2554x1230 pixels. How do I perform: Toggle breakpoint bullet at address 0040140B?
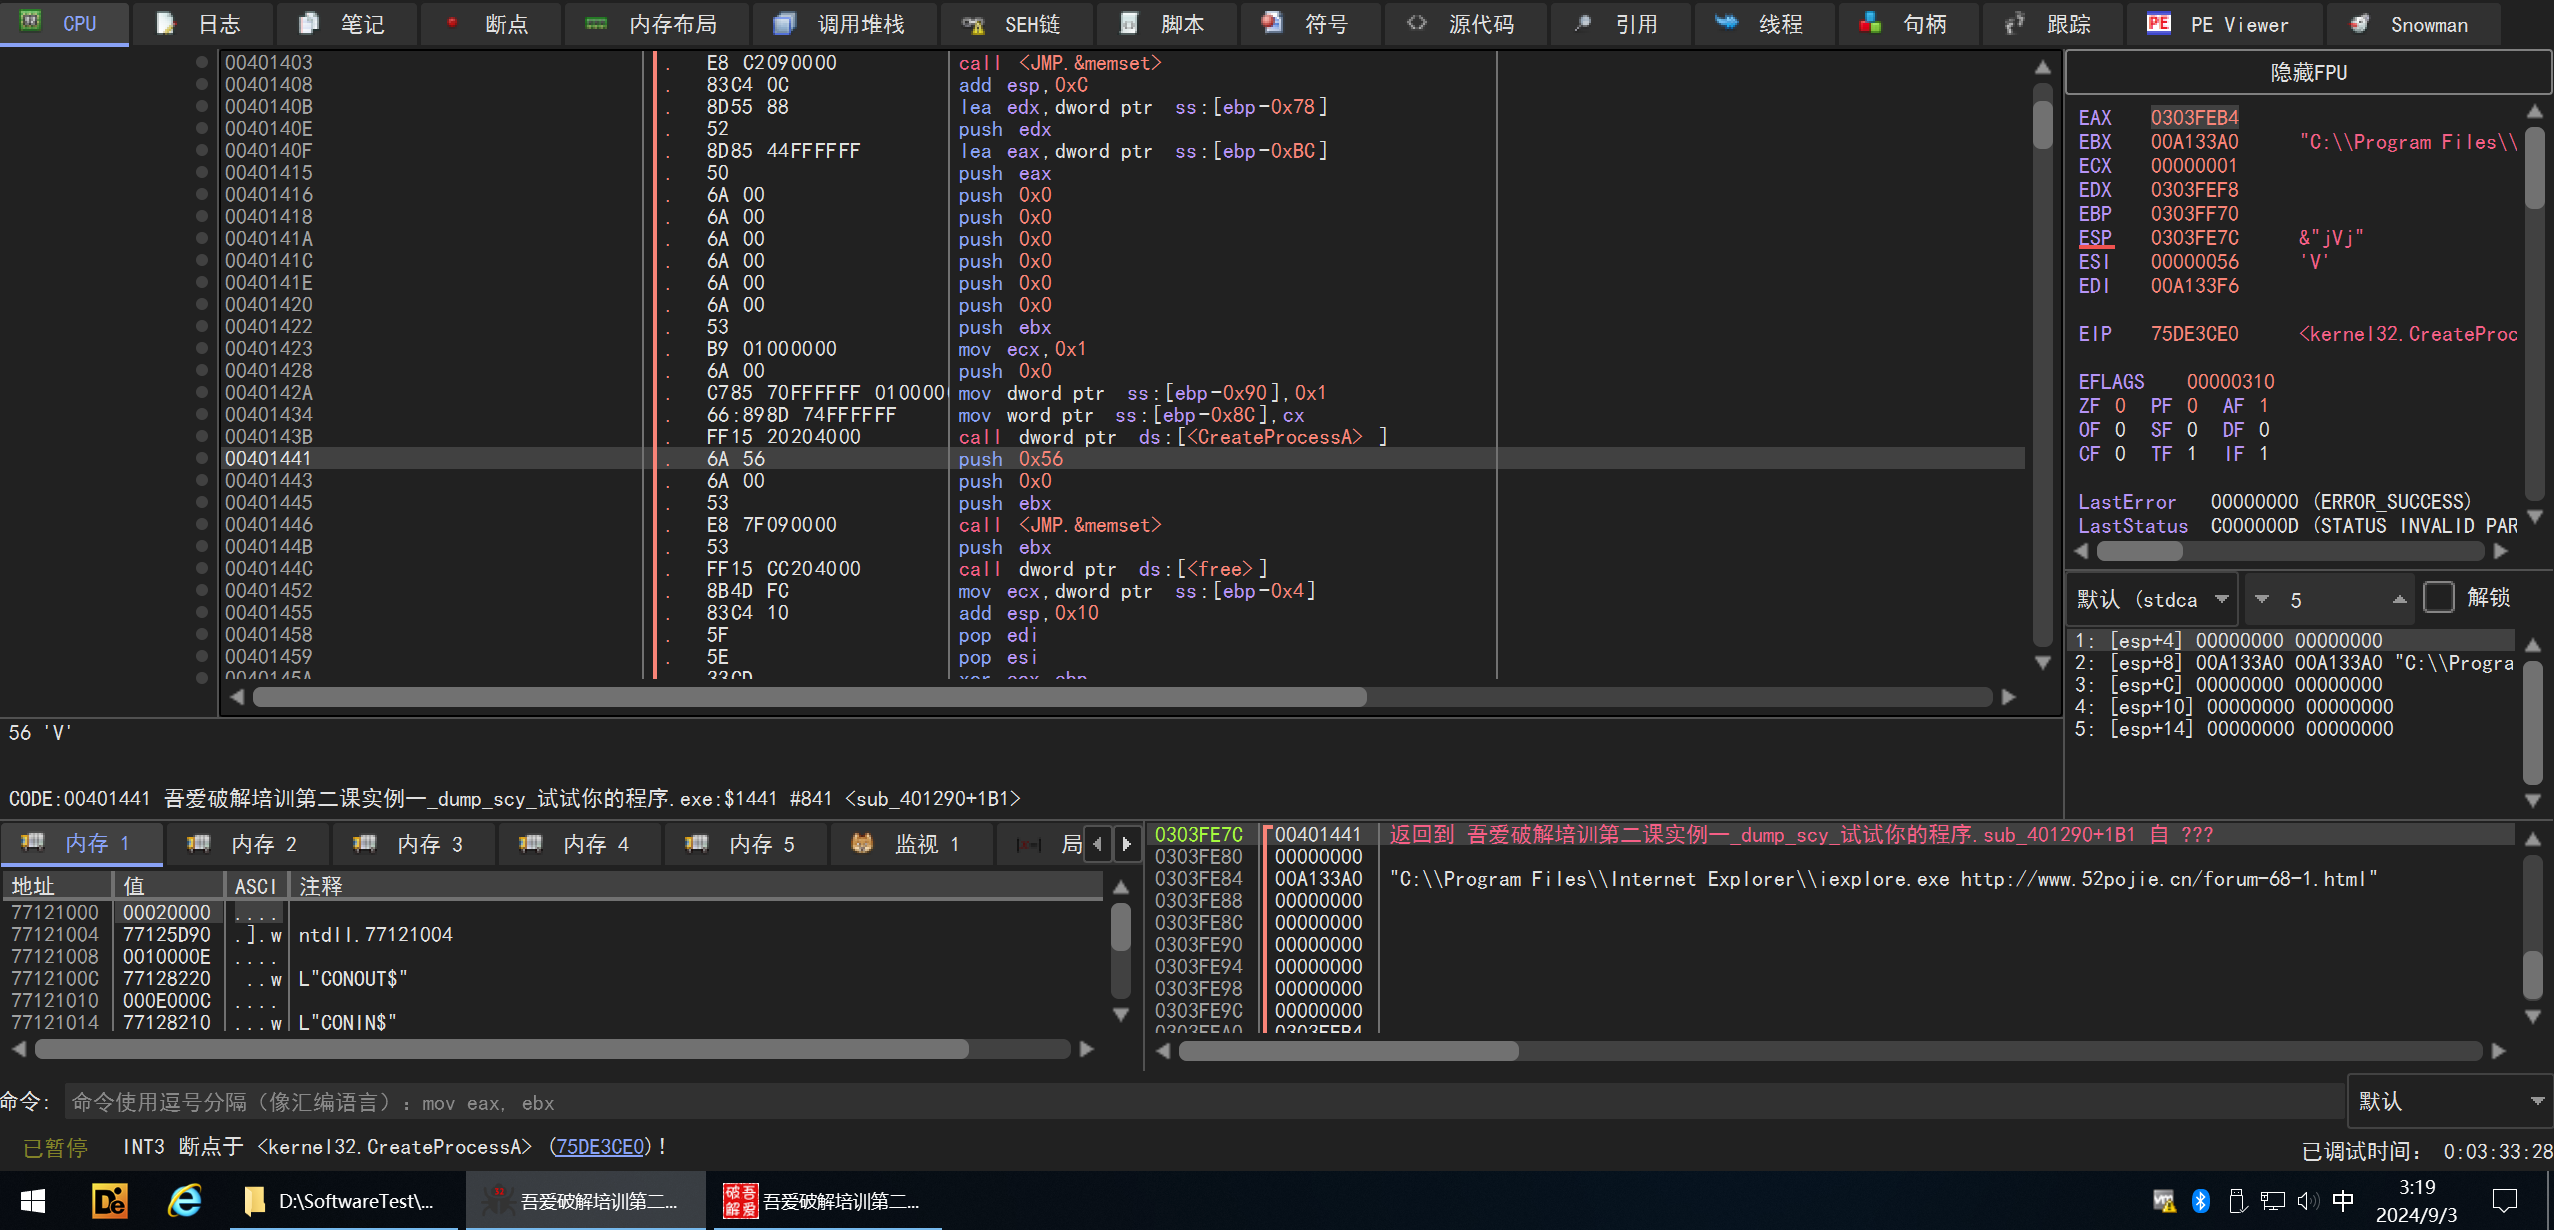tap(202, 106)
